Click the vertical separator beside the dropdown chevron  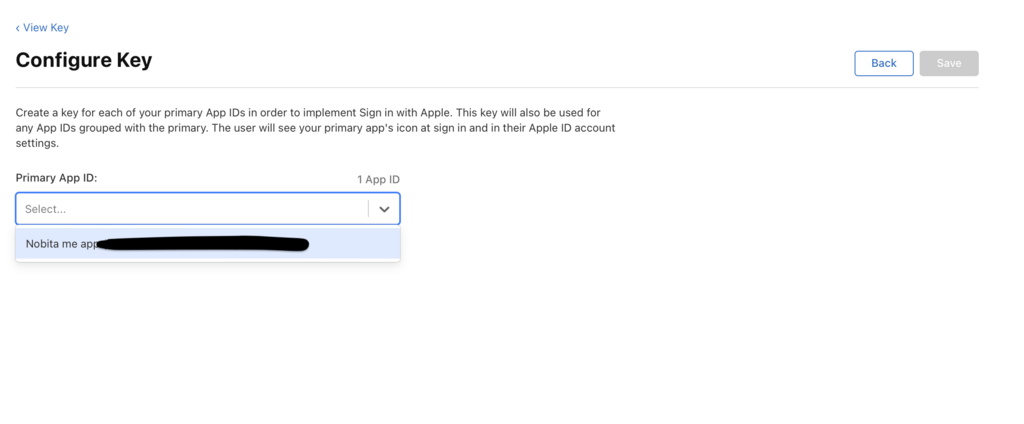(369, 209)
